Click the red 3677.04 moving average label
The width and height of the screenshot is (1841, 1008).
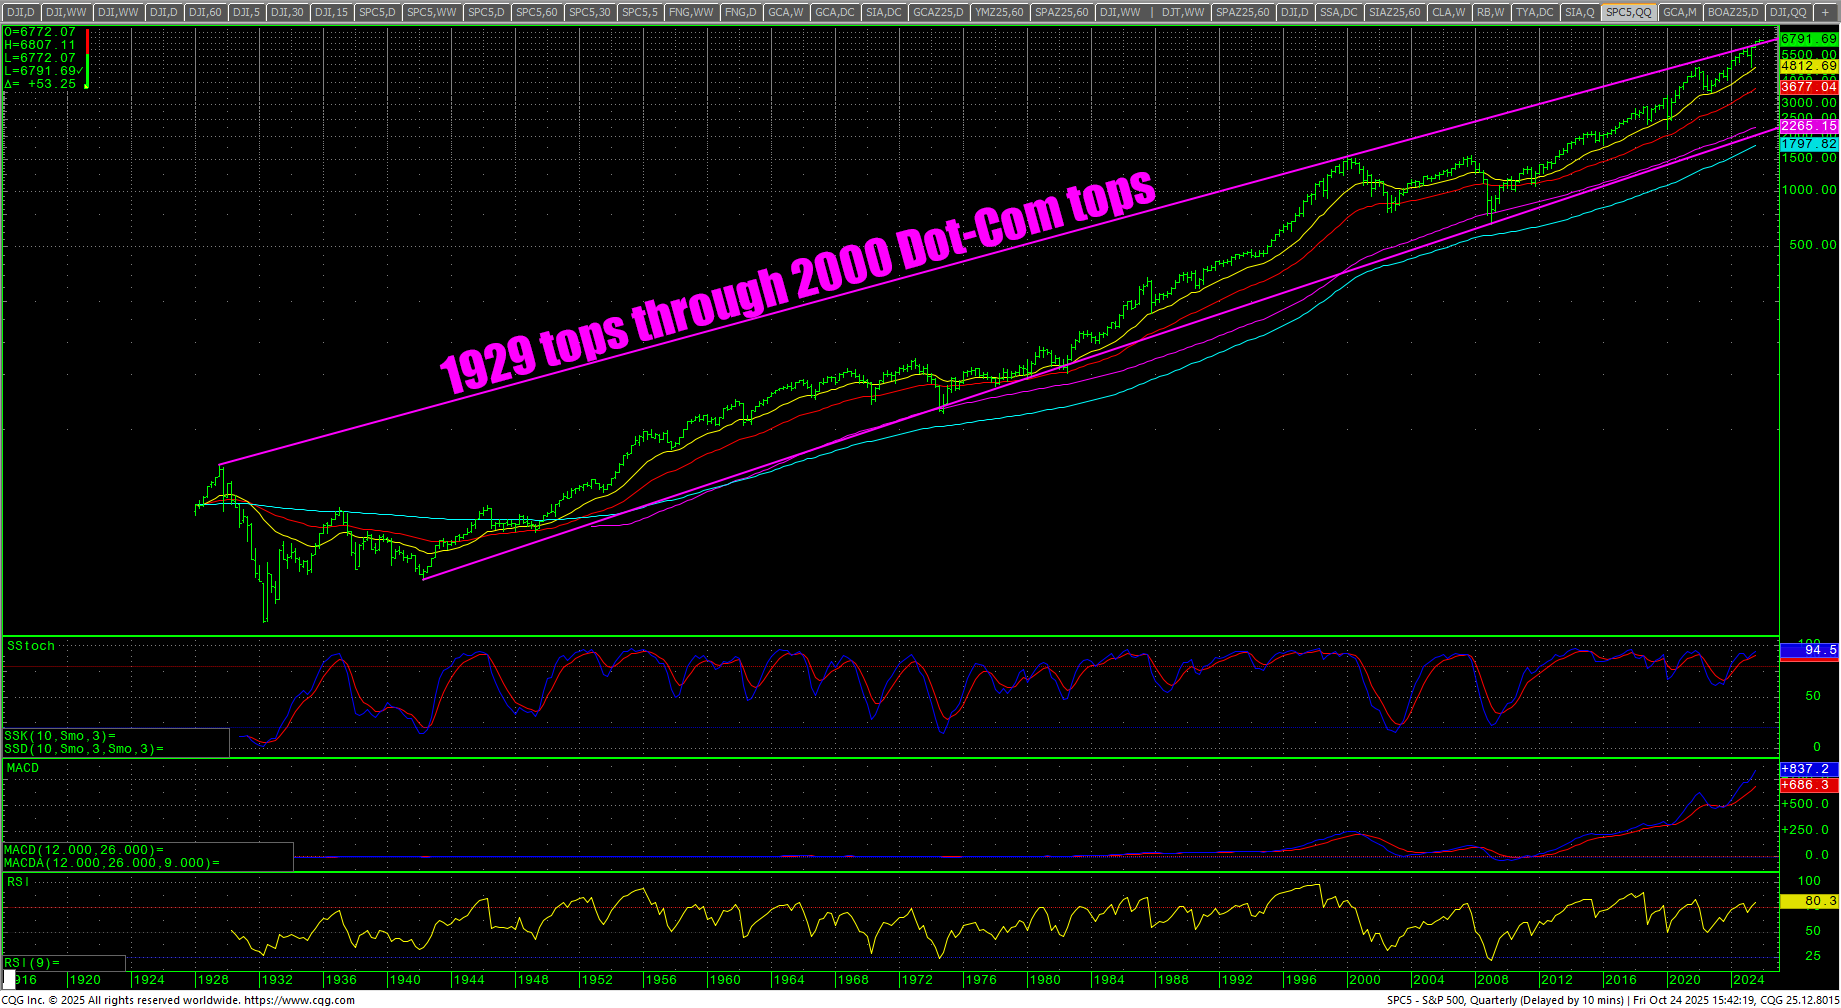click(x=1808, y=87)
